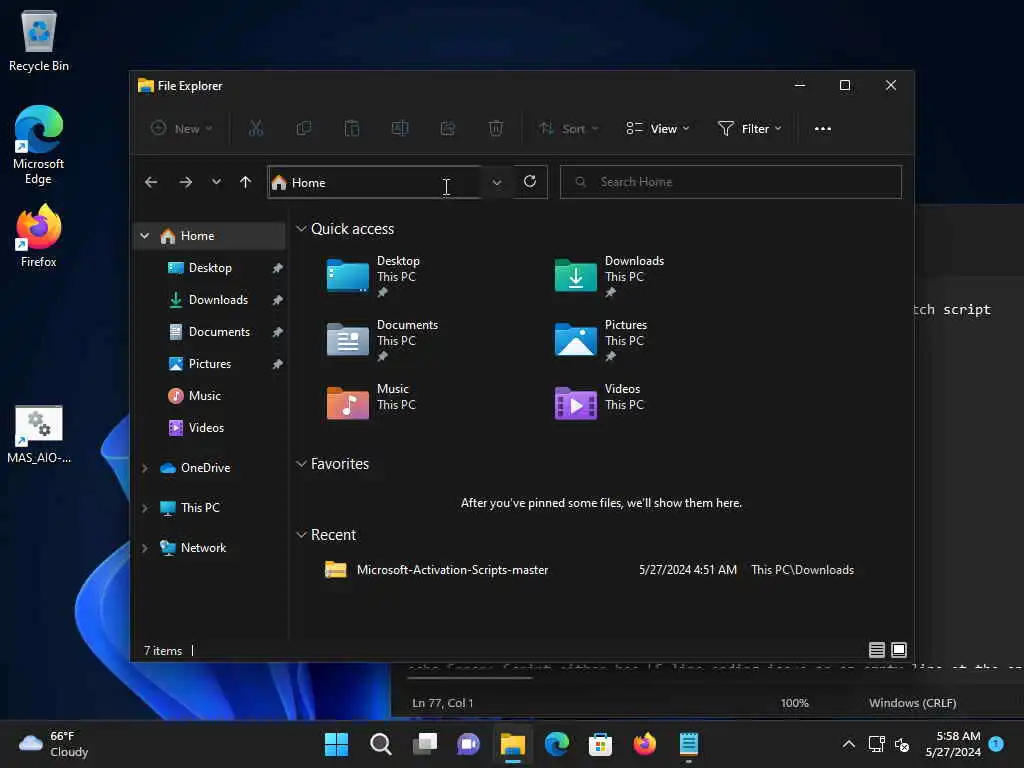
Task: Collapse the Recent section
Action: click(301, 535)
